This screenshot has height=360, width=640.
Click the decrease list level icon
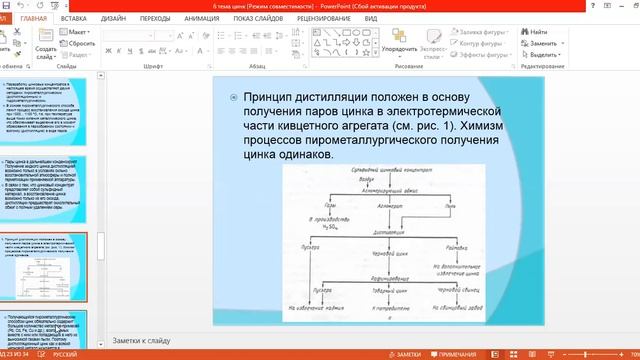point(256,36)
